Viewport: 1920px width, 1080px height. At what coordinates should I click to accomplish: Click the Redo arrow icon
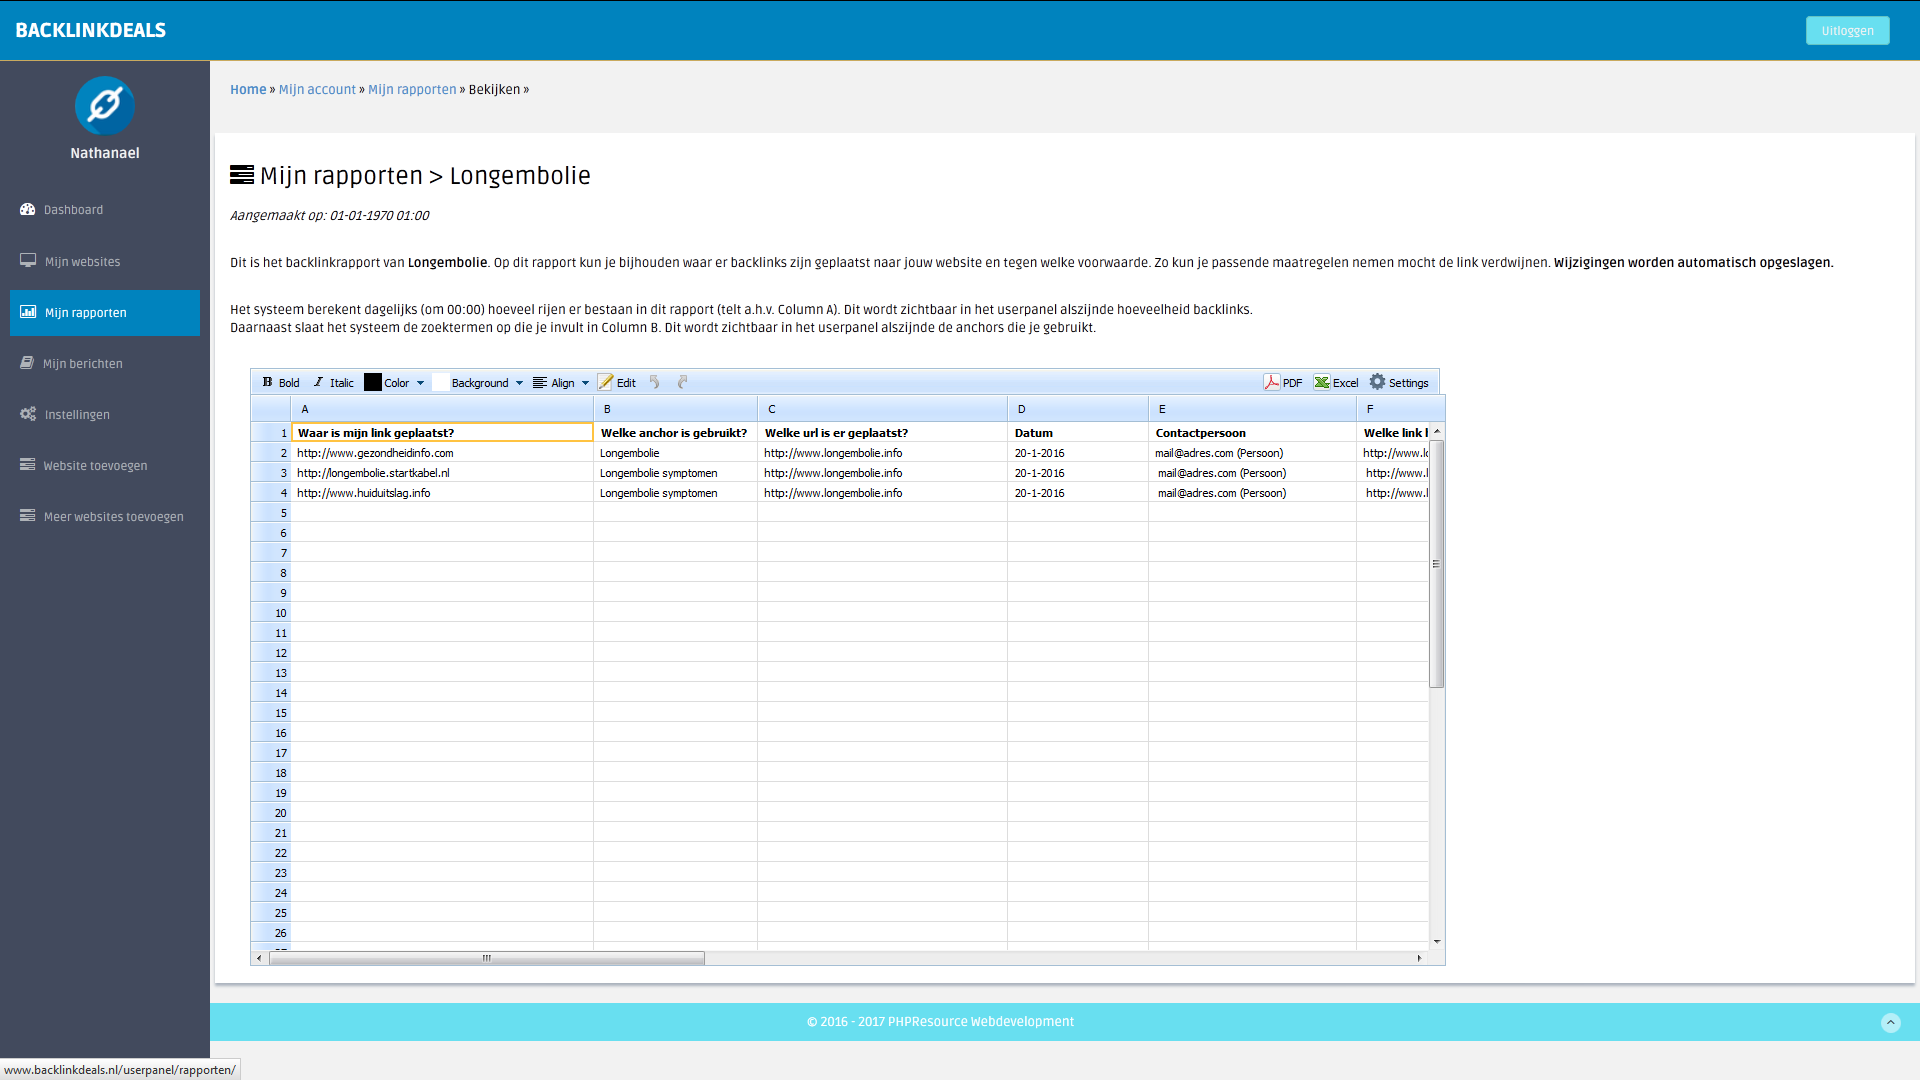pyautogui.click(x=683, y=382)
